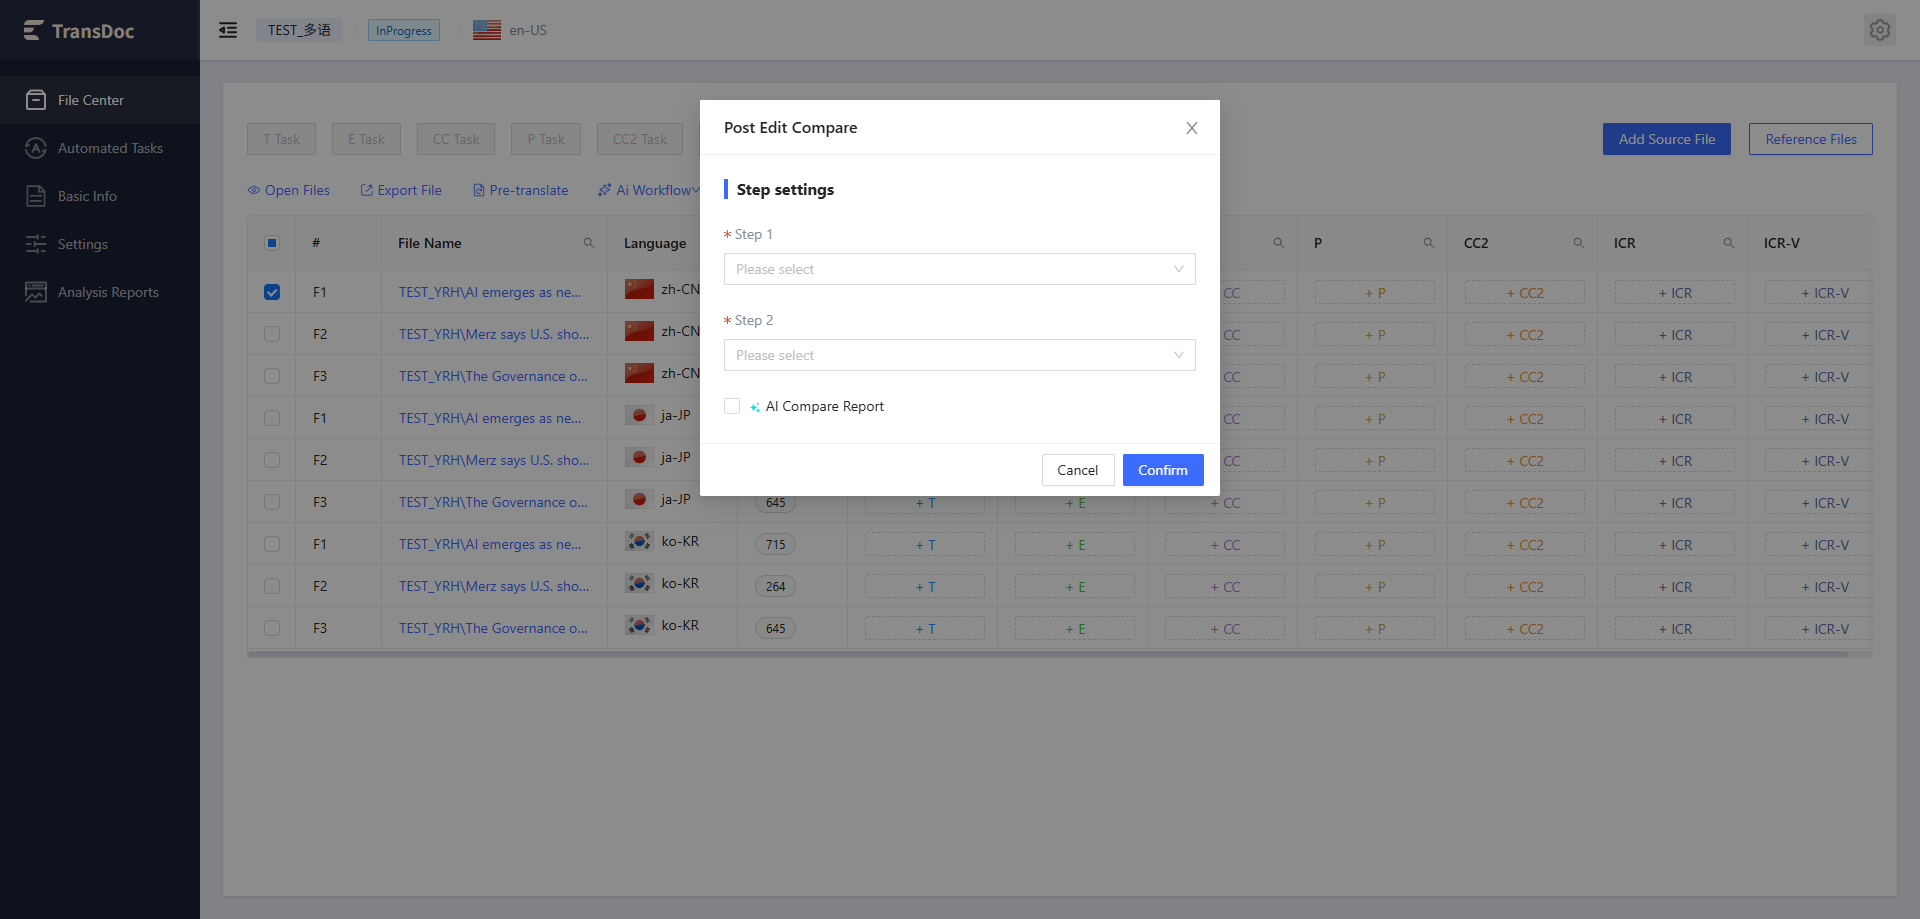This screenshot has height=919, width=1920.
Task: Click the CC Task button
Action: 456,139
